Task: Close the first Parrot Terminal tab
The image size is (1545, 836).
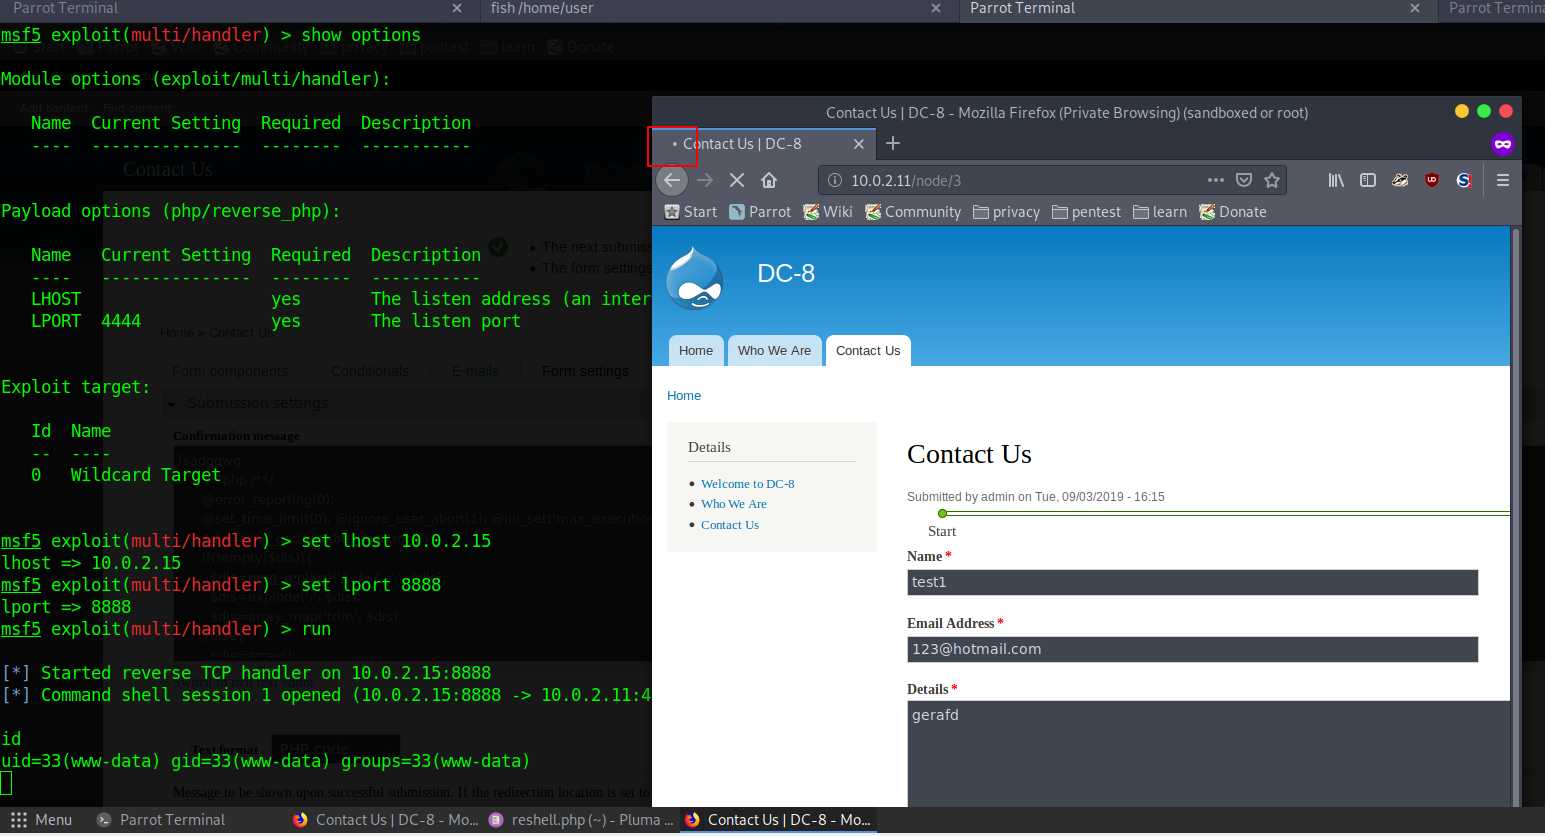Action: click(x=457, y=8)
